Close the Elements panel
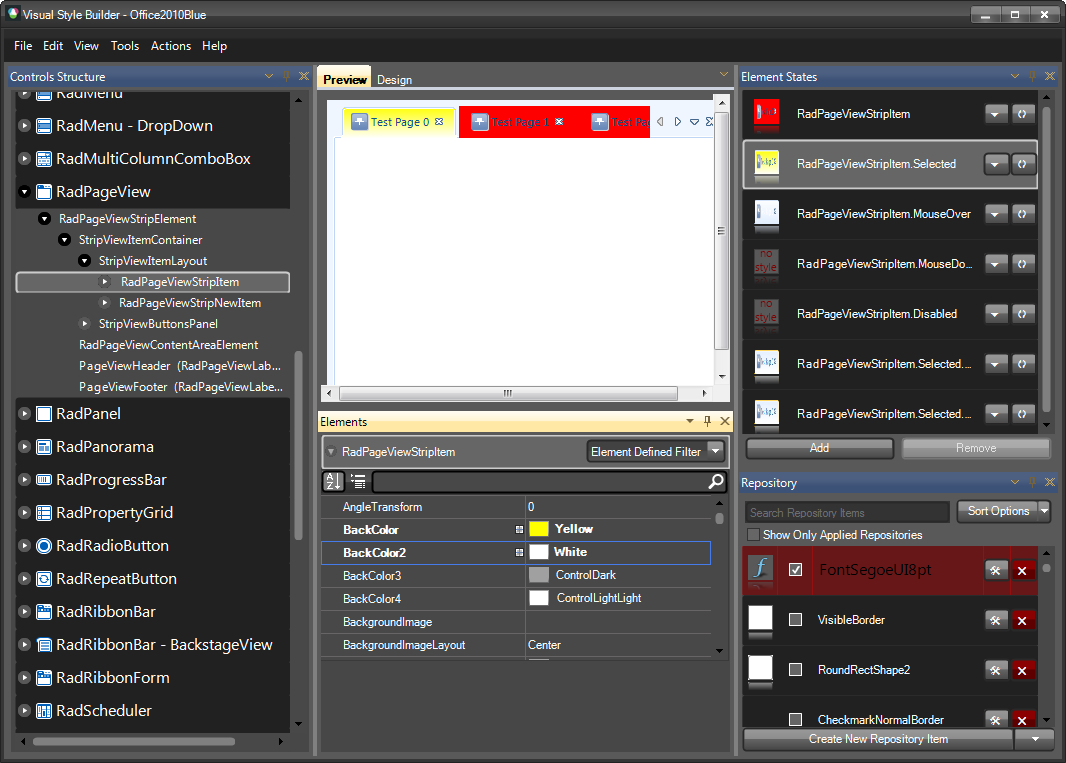1066x763 pixels. tap(725, 422)
